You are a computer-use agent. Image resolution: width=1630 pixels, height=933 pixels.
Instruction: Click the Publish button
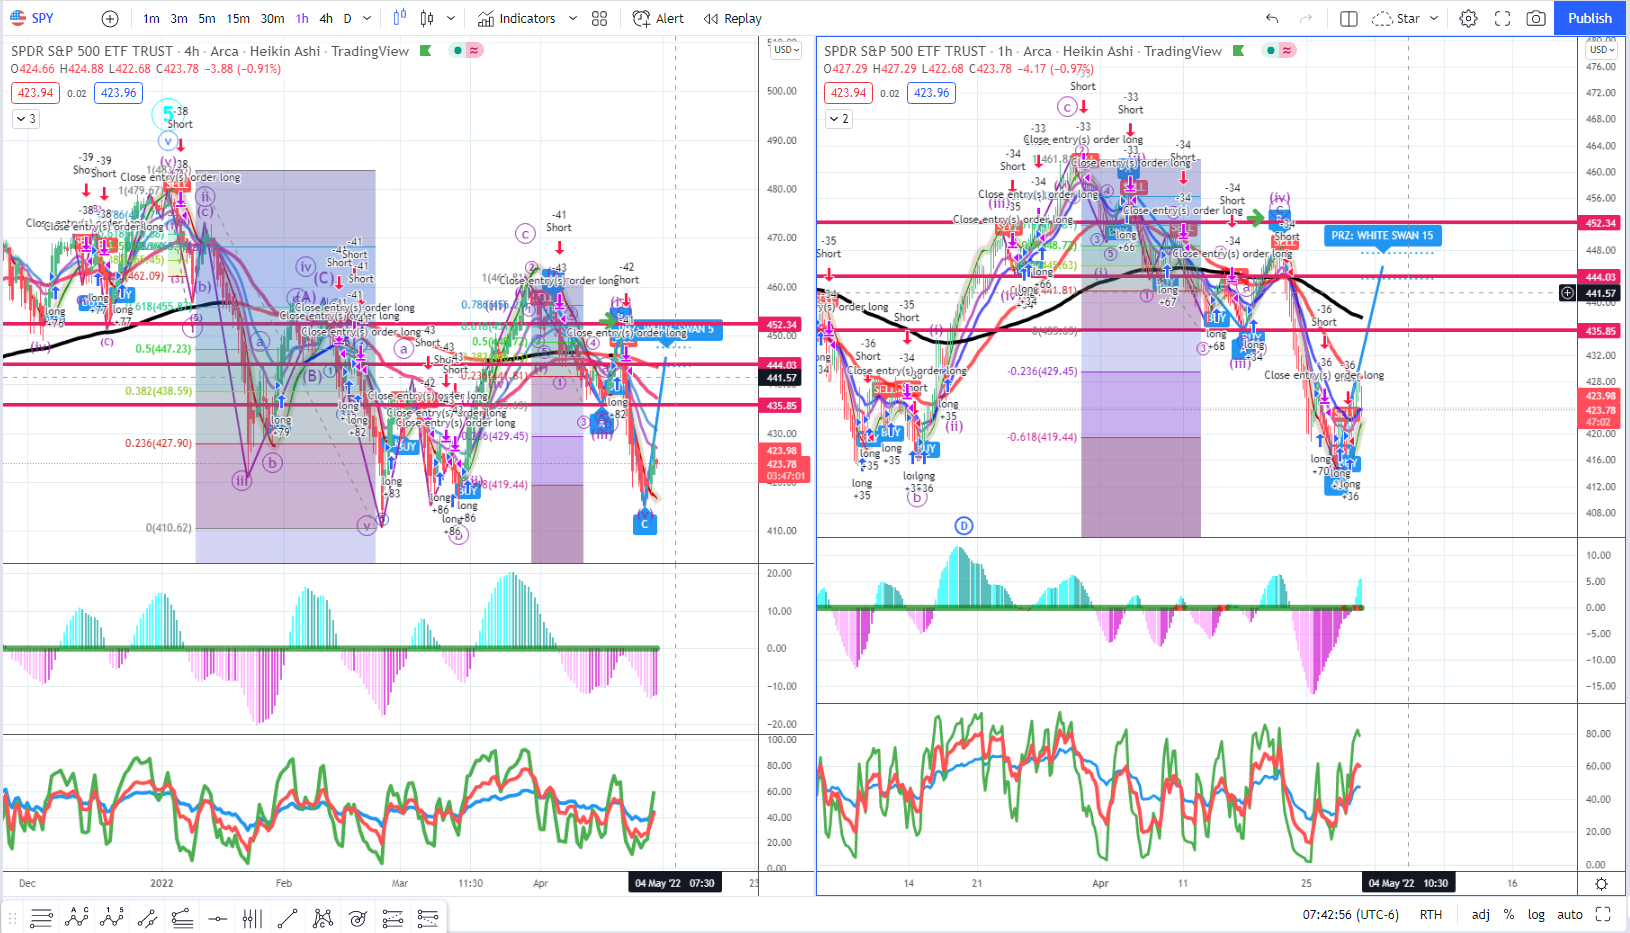coord(1590,18)
